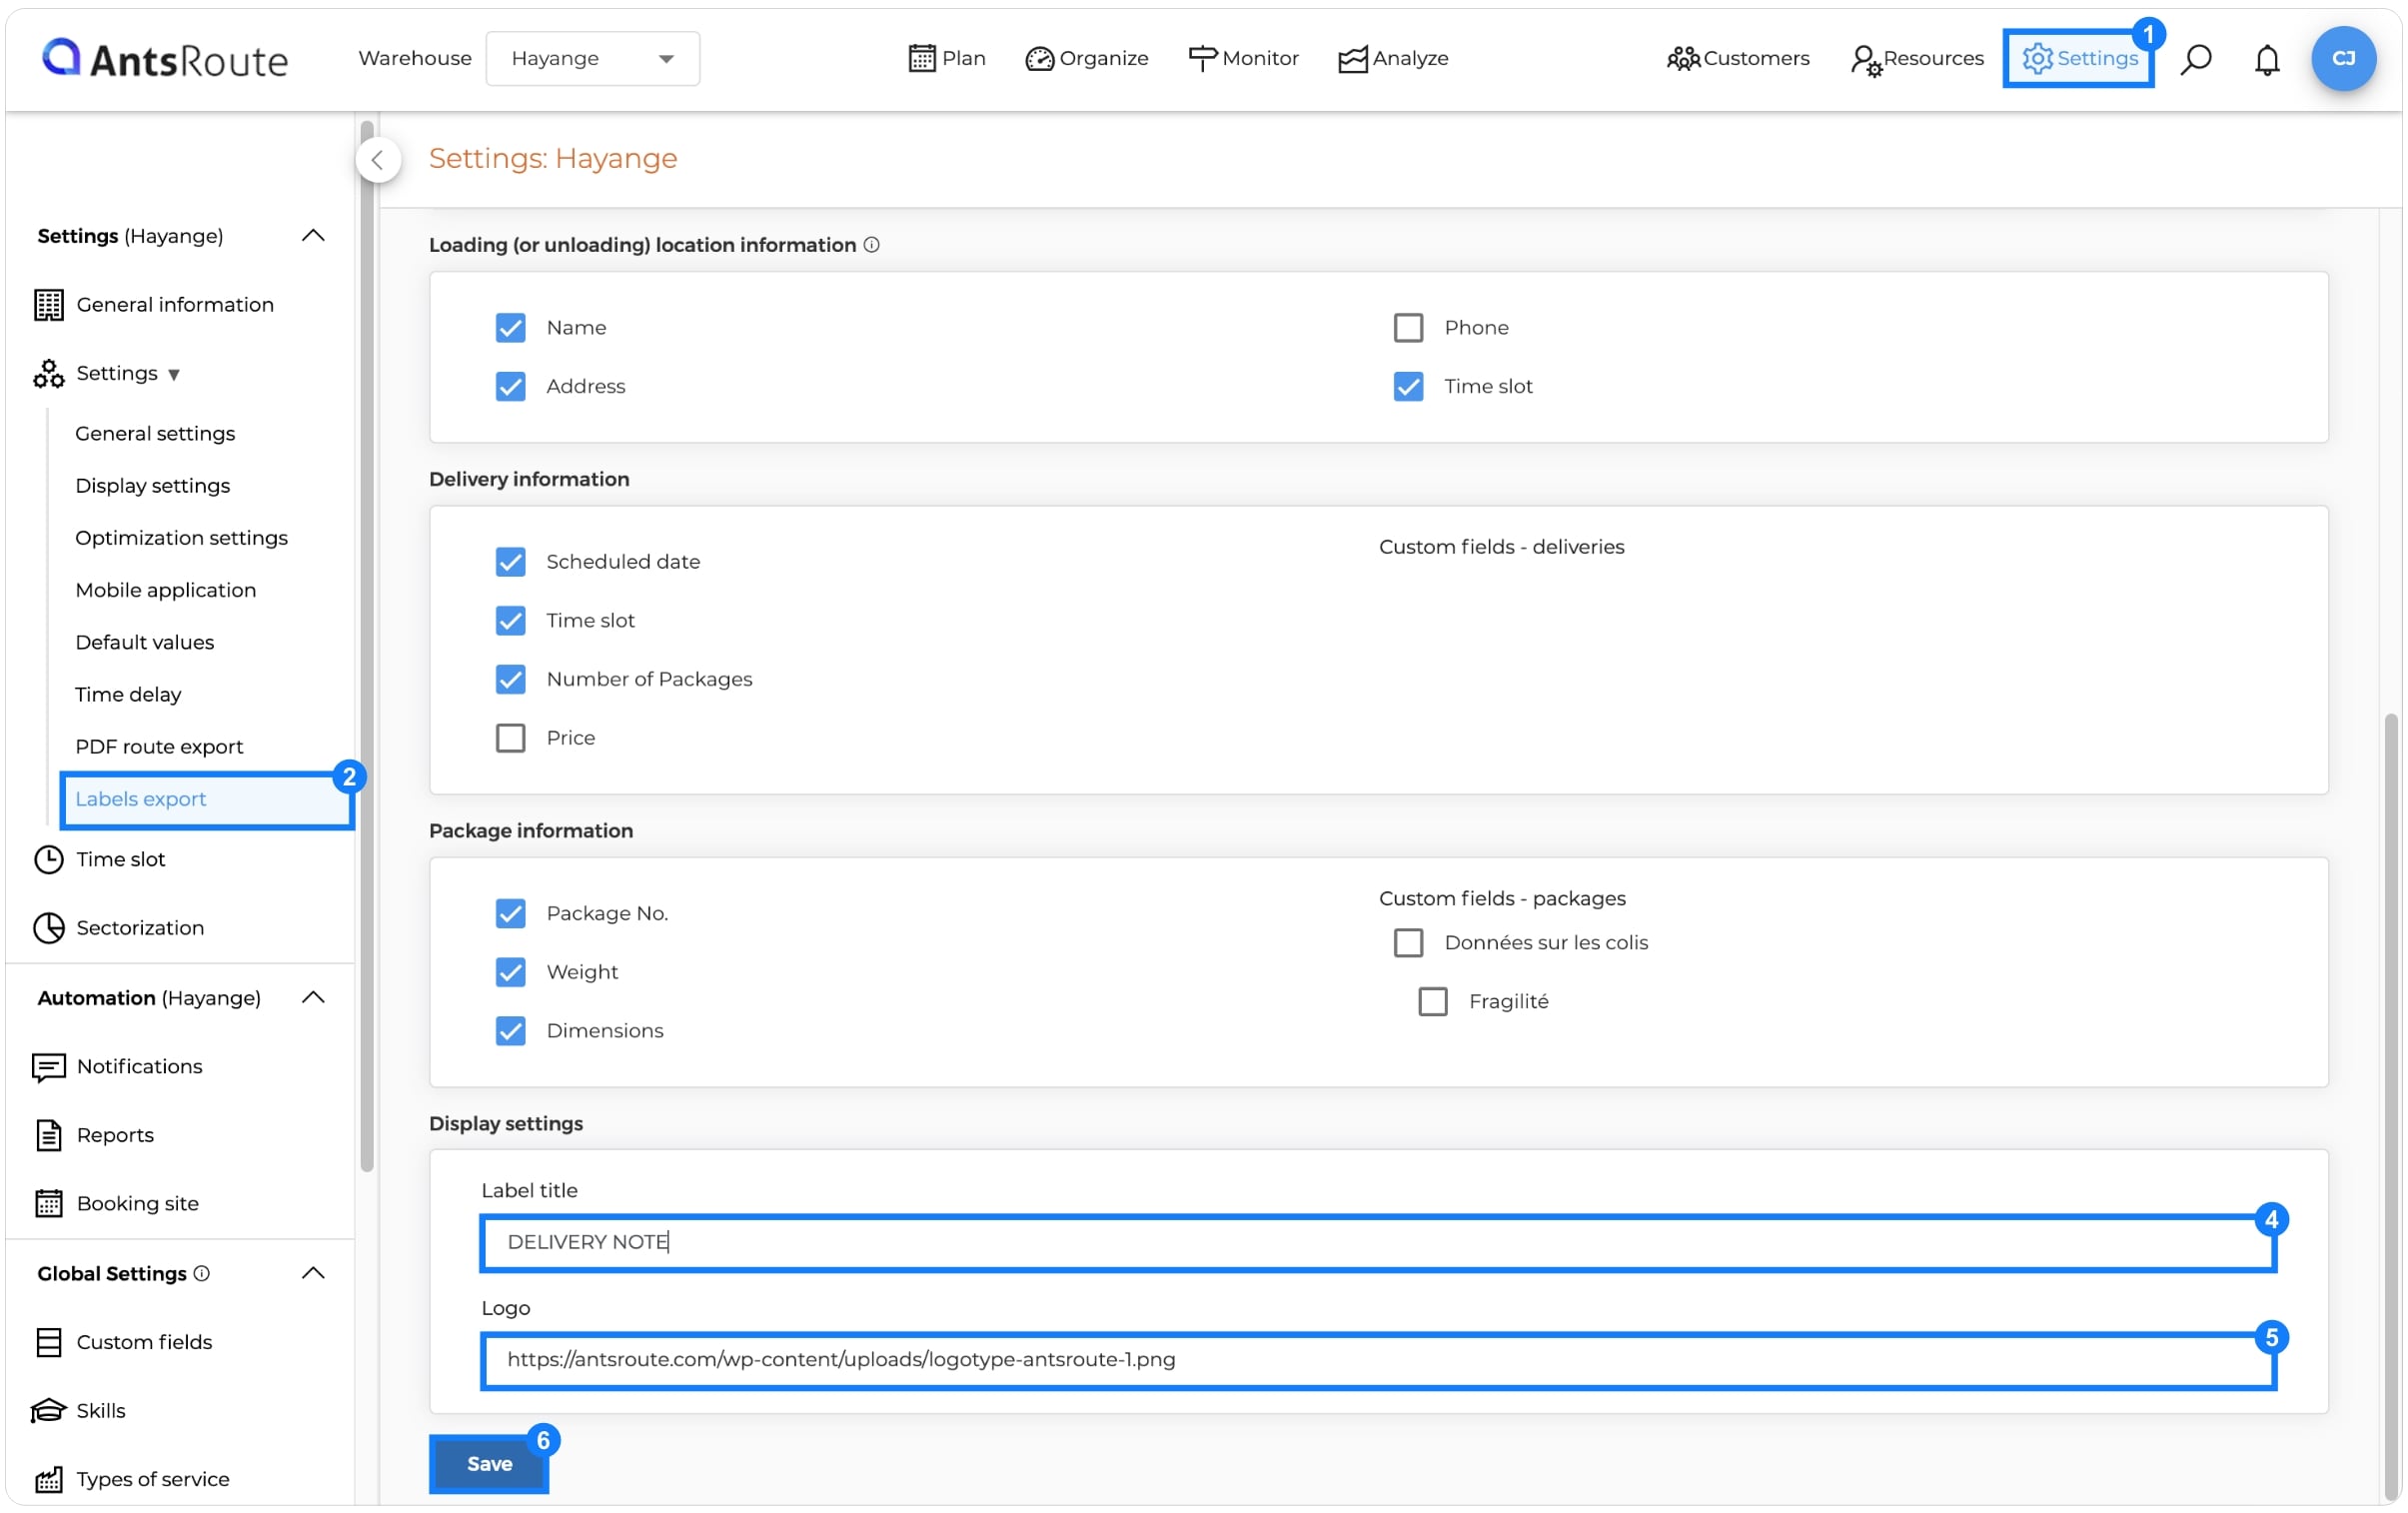Collapse the sidebar with the arrow button
The image size is (2408, 1513).
pyautogui.click(x=378, y=159)
